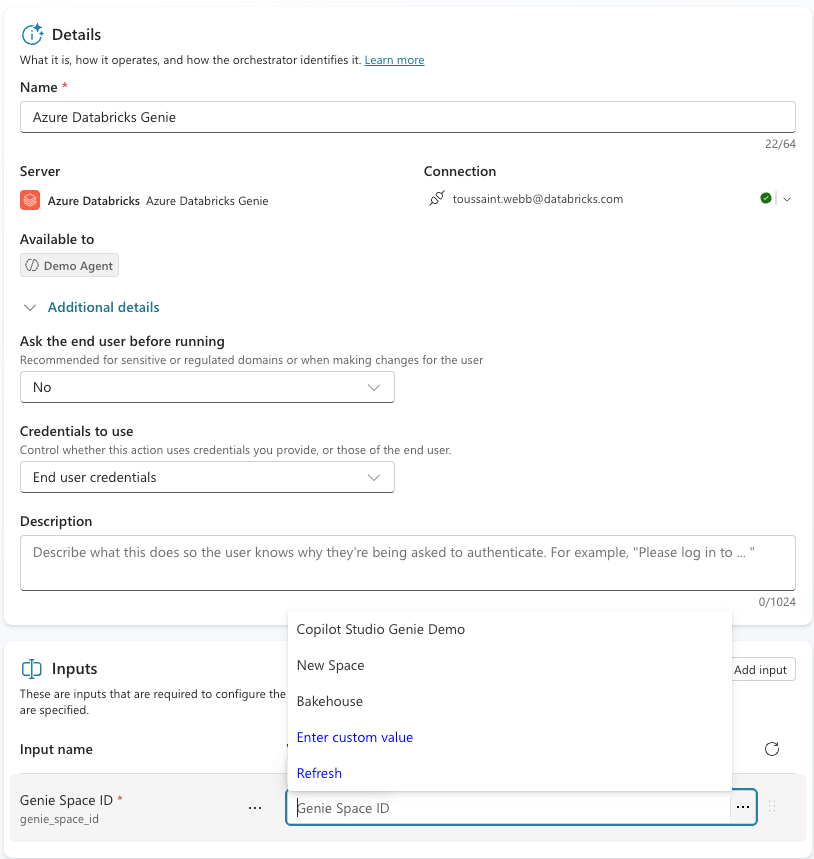Click the refresh icon in Inputs header

[x=771, y=749]
